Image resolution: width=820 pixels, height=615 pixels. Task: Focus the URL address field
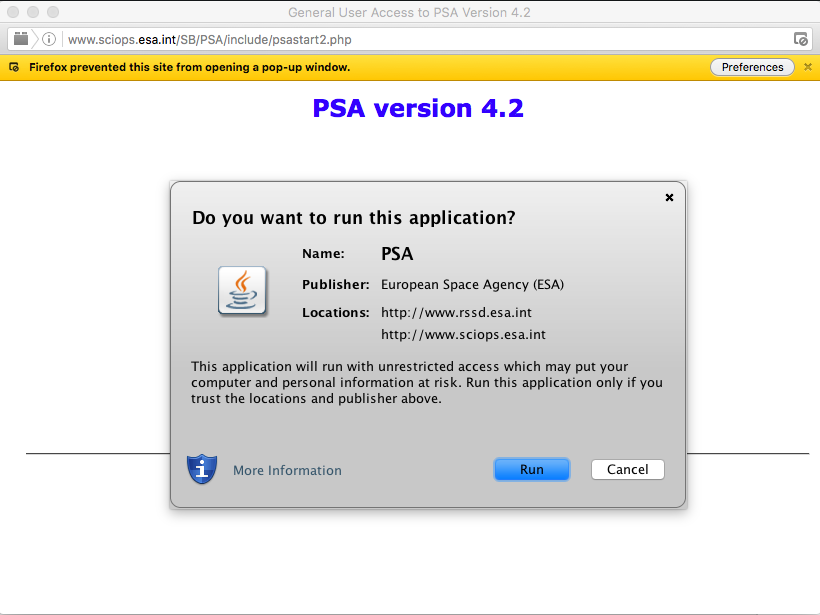[x=418, y=39]
